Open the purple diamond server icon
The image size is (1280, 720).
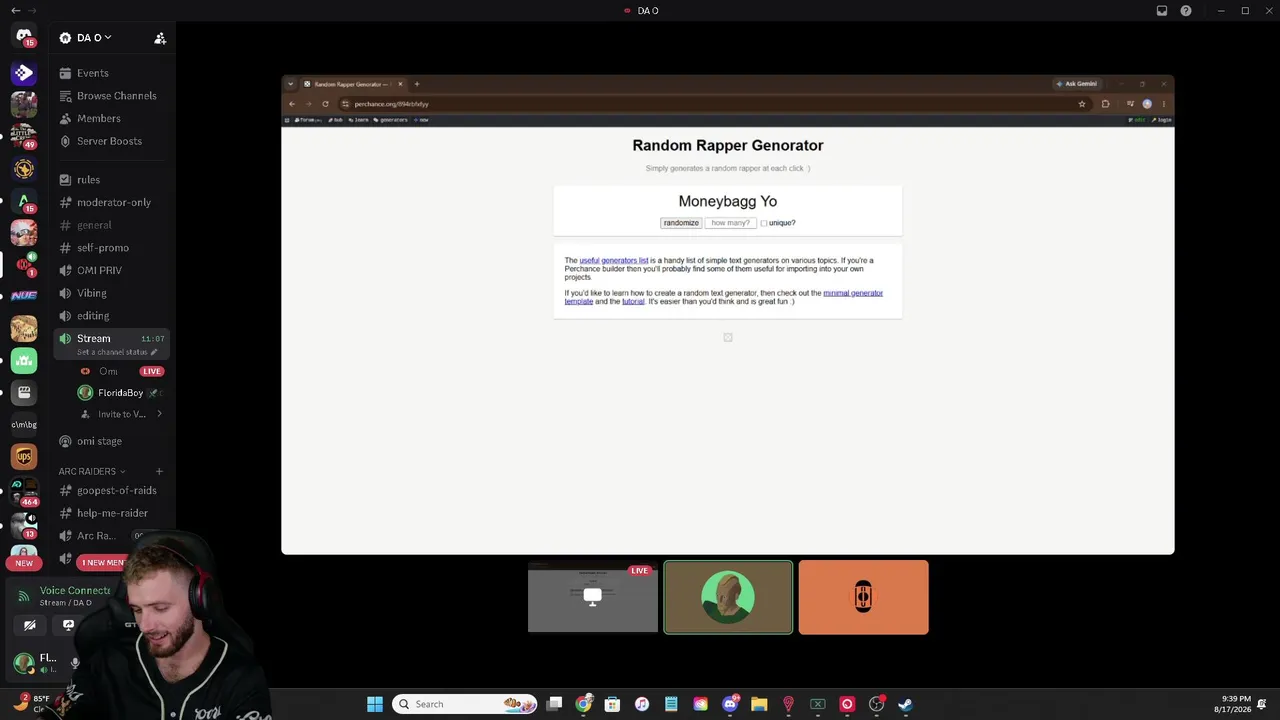click(24, 73)
